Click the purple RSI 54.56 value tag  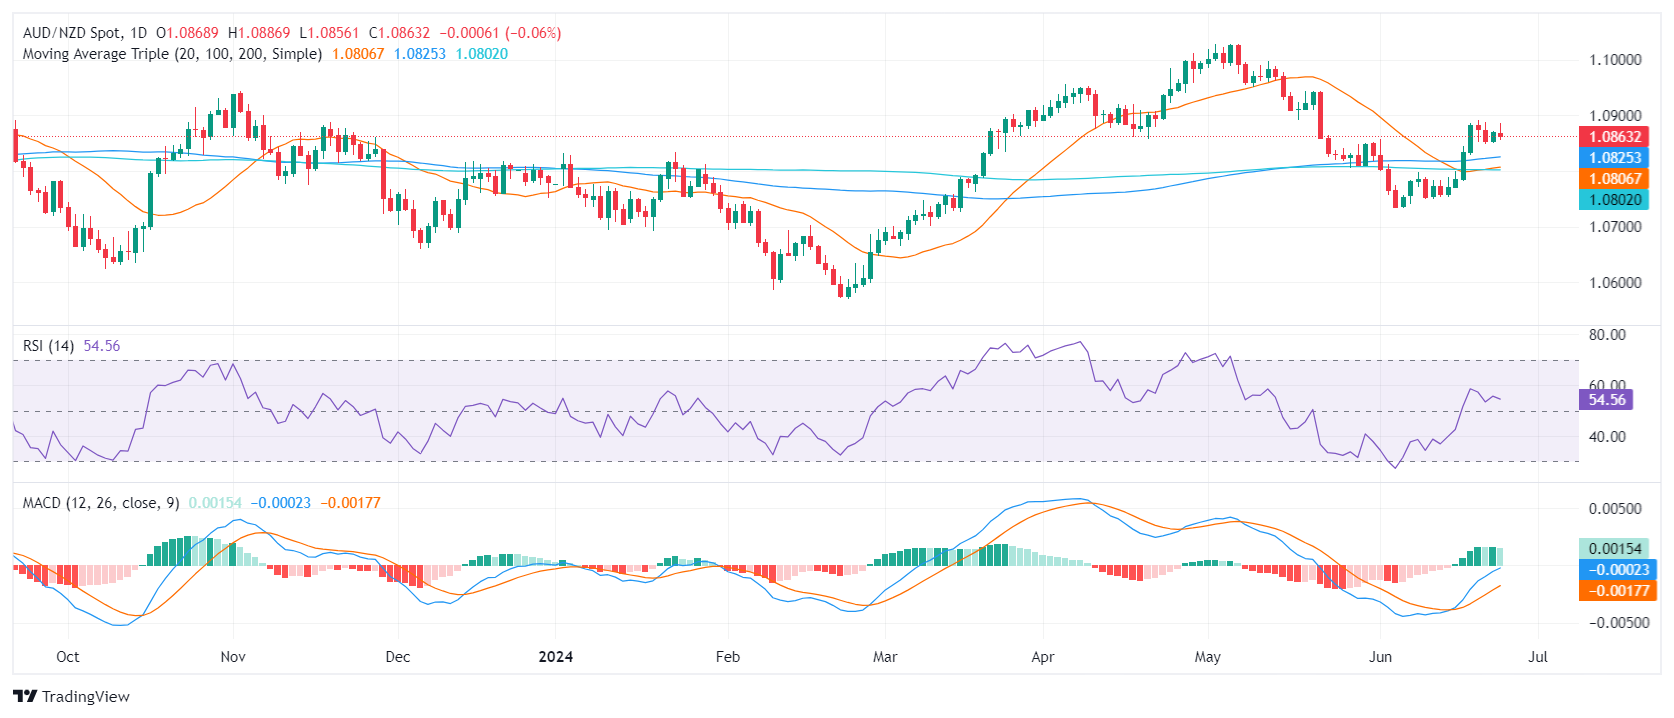pyautogui.click(x=1606, y=400)
